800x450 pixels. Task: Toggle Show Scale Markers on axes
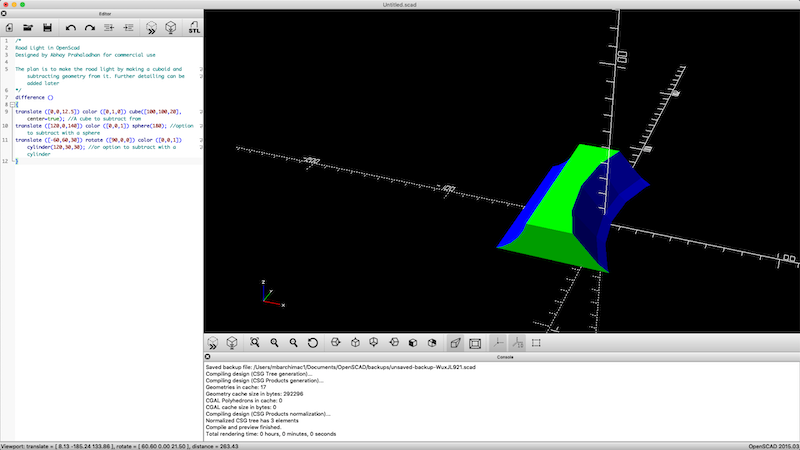(x=517, y=343)
